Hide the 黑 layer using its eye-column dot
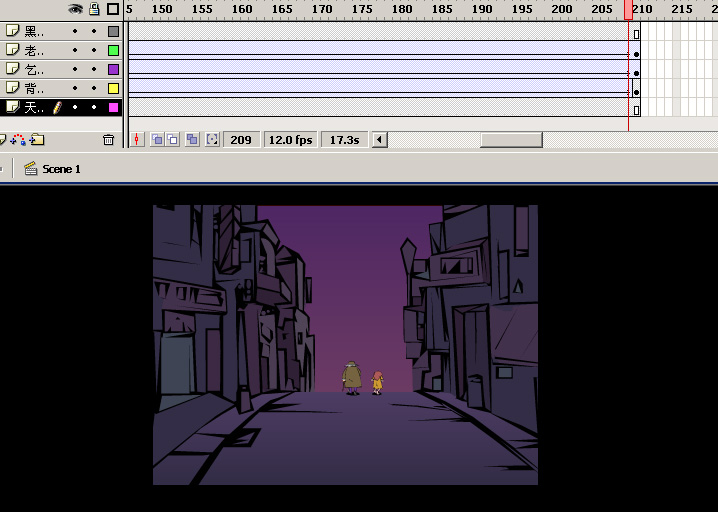The width and height of the screenshot is (718, 512). (75, 31)
